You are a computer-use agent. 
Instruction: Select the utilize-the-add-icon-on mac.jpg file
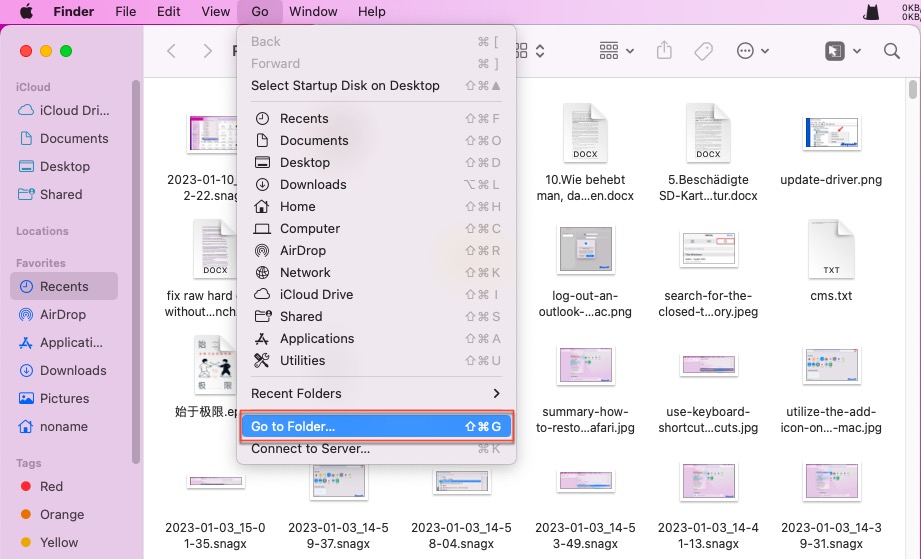(831, 365)
